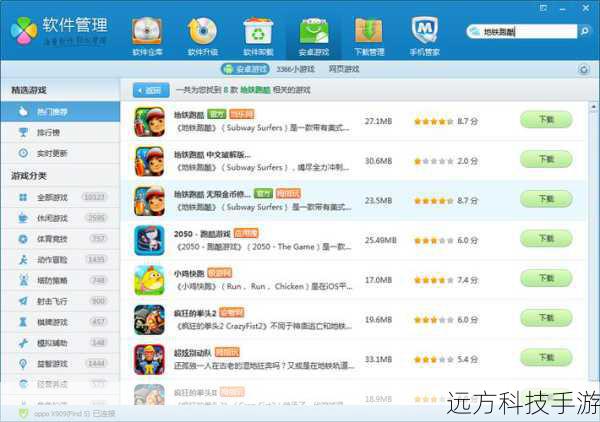Click the 小鸡快跑 game title
600x422 pixels.
click(x=189, y=274)
